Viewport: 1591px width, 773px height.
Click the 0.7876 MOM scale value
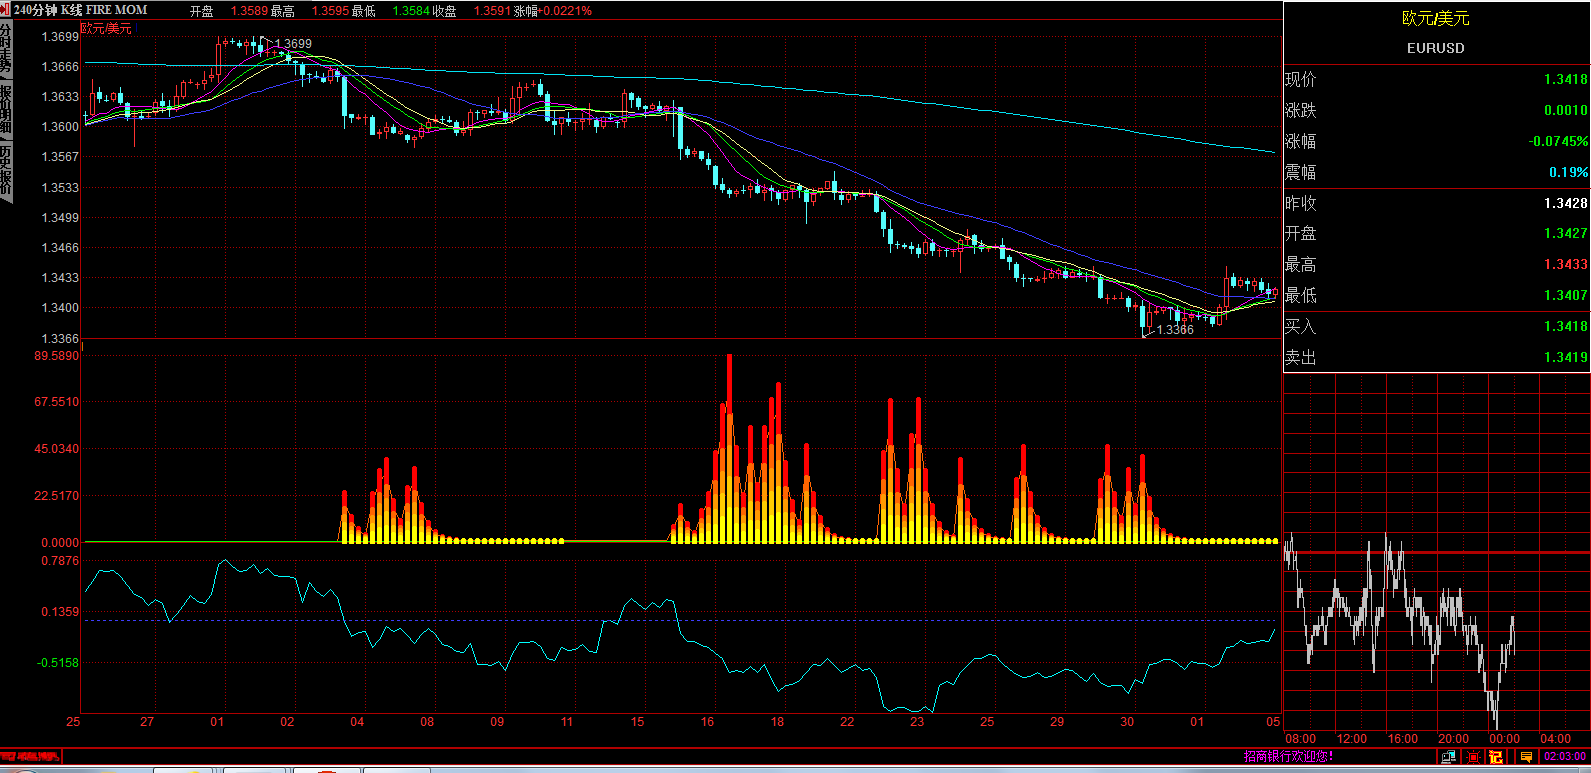(x=60, y=561)
